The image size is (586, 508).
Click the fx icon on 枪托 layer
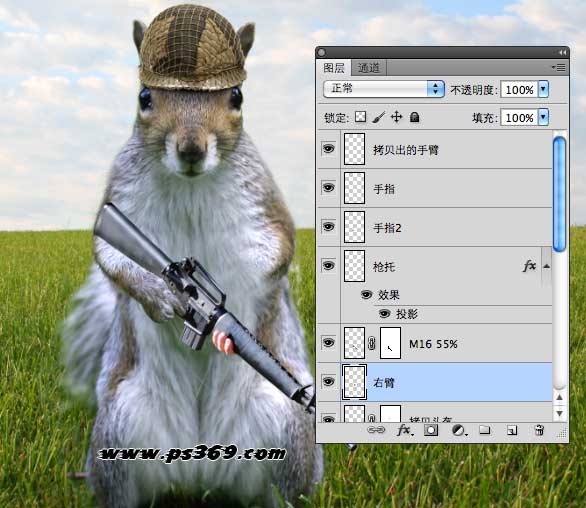tap(529, 266)
